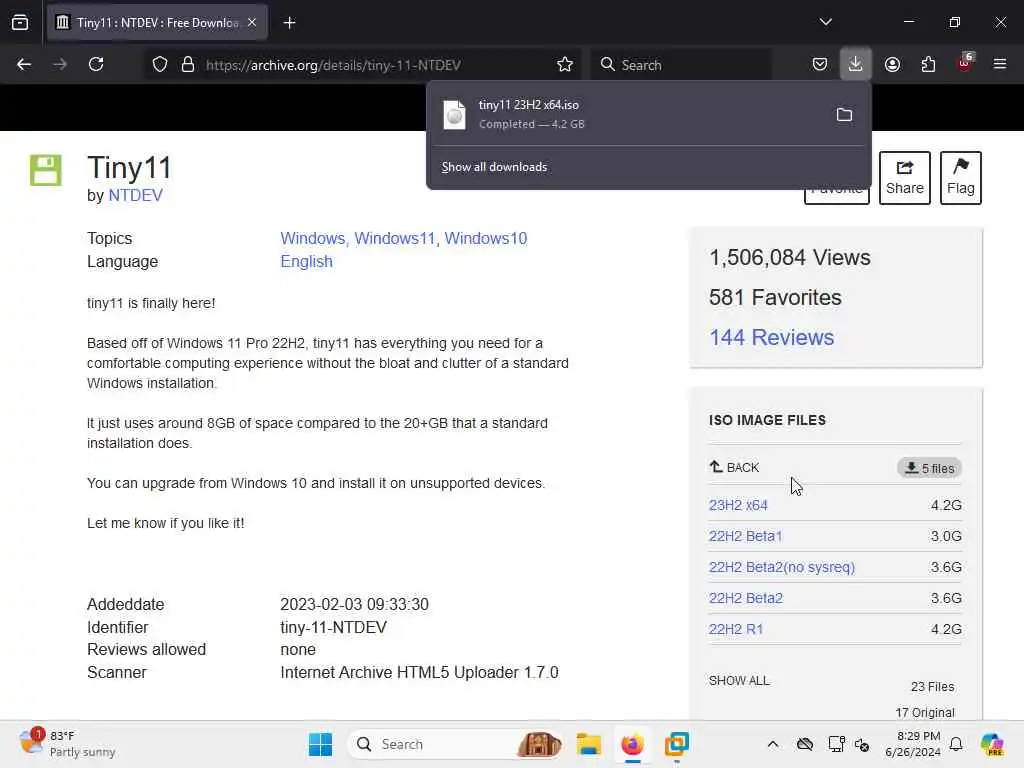This screenshot has height=768, width=1024.
Task: Open the notifications bell icon
Action: [956, 744]
